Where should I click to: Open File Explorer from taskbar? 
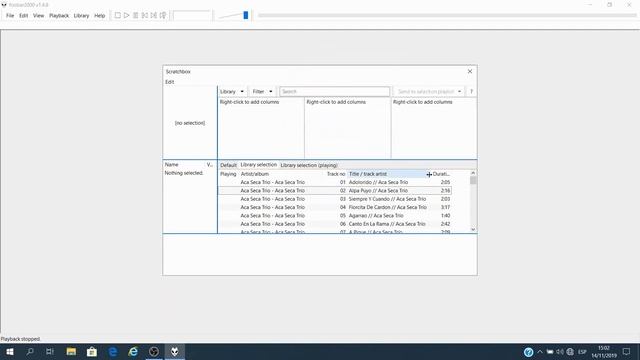coord(71,351)
